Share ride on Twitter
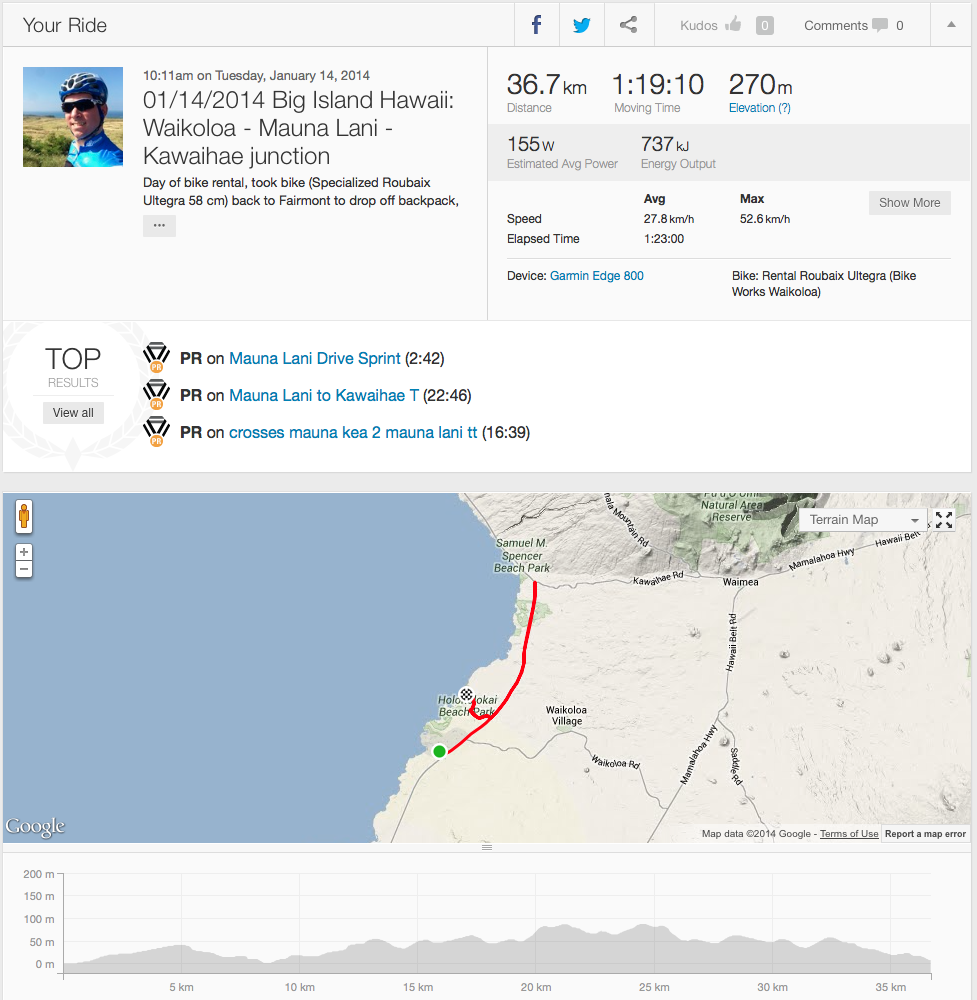 pyautogui.click(x=582, y=25)
